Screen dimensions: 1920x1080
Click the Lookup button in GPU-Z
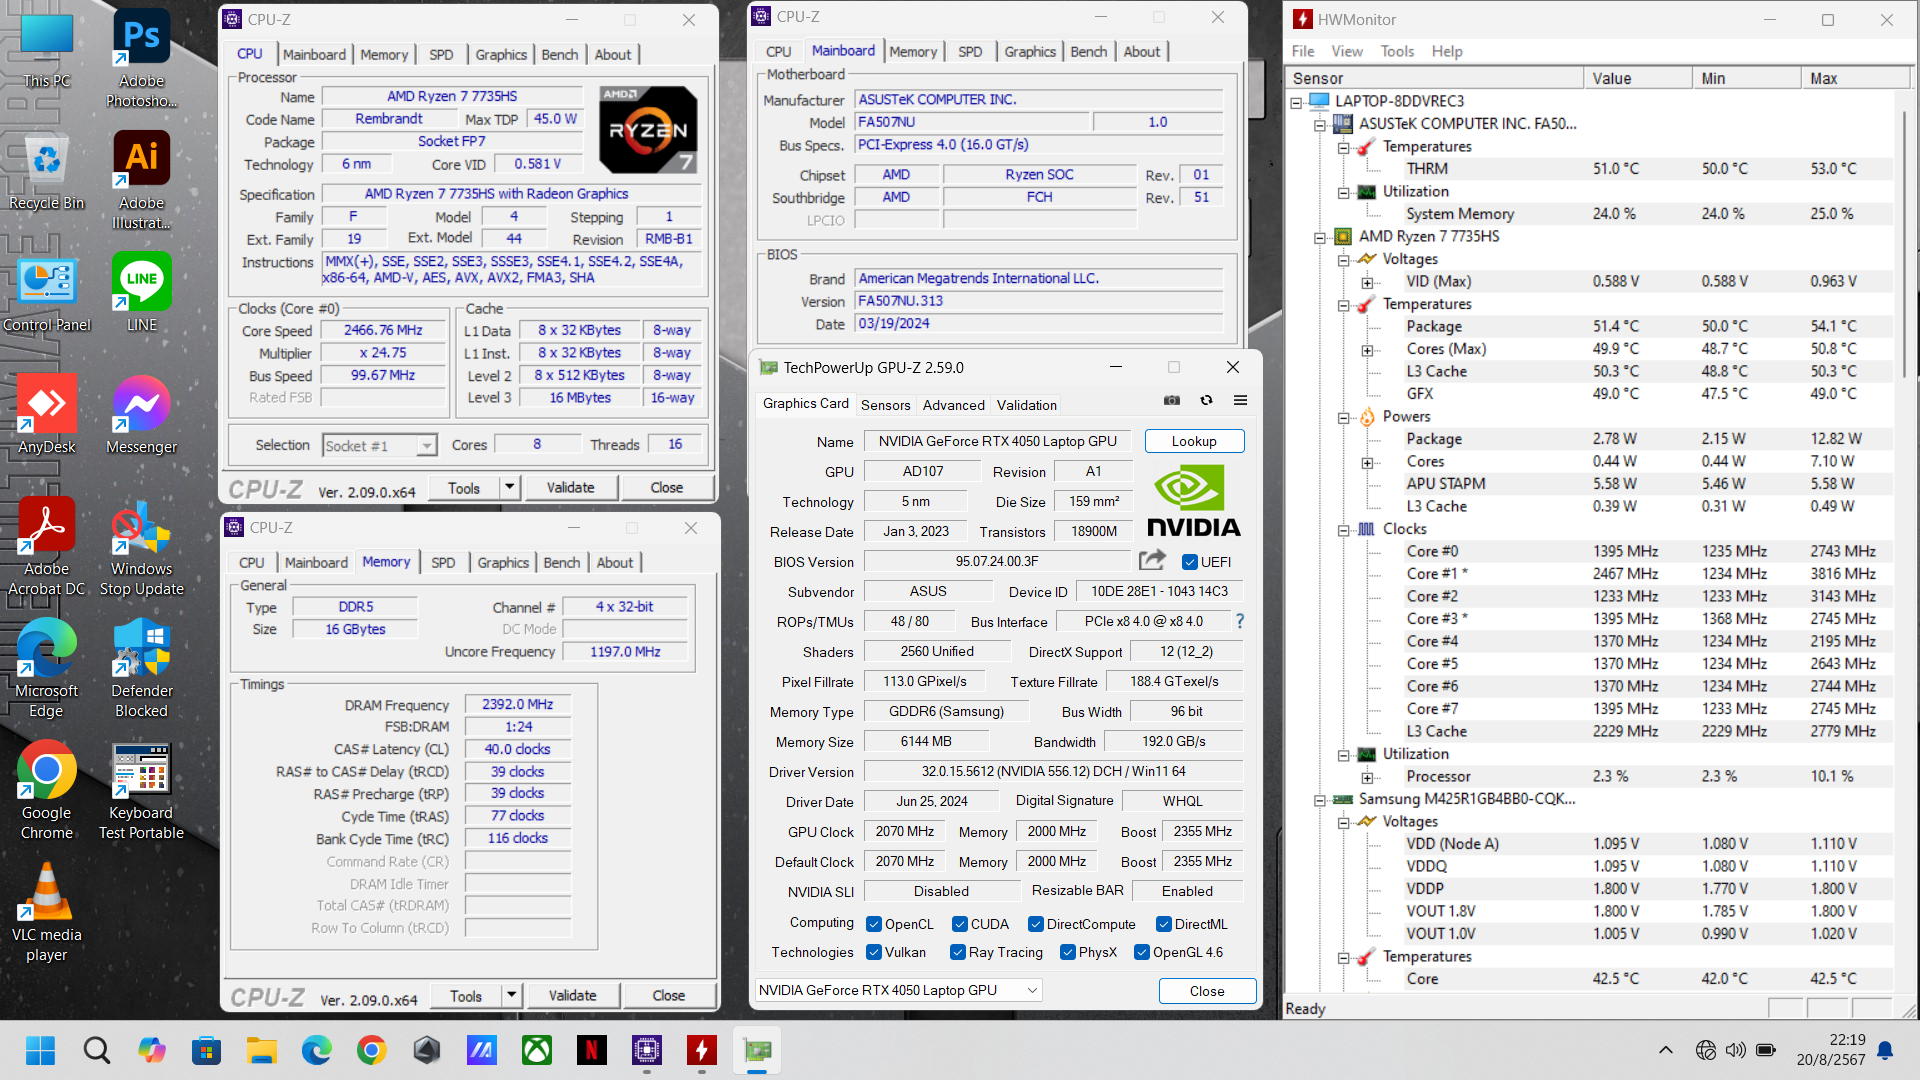click(x=1194, y=441)
